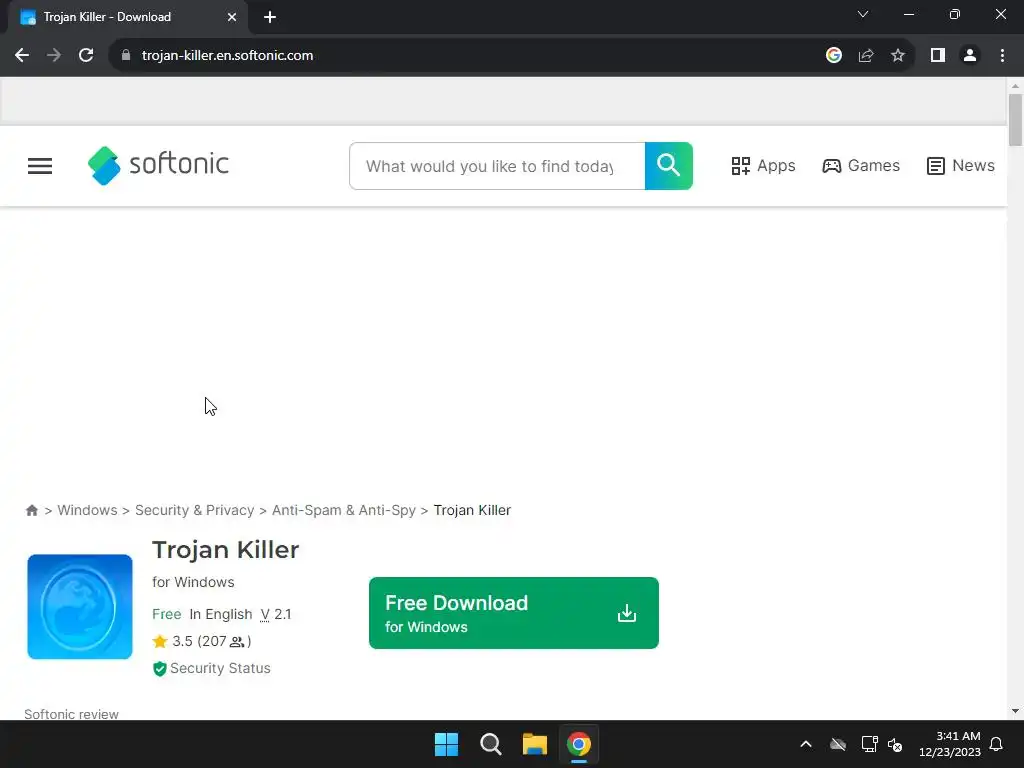The height and width of the screenshot is (768, 1024).
Task: Click the teal search magnifier button
Action: pos(669,166)
